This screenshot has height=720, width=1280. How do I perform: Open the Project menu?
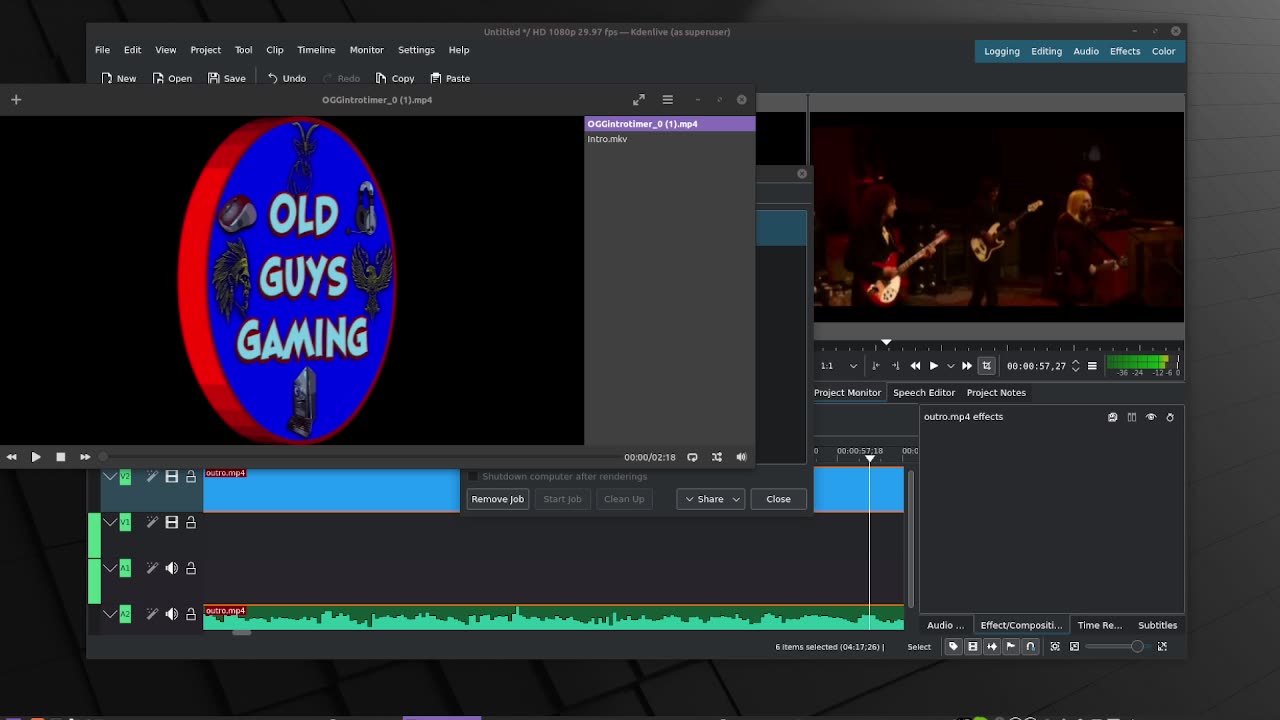point(205,50)
